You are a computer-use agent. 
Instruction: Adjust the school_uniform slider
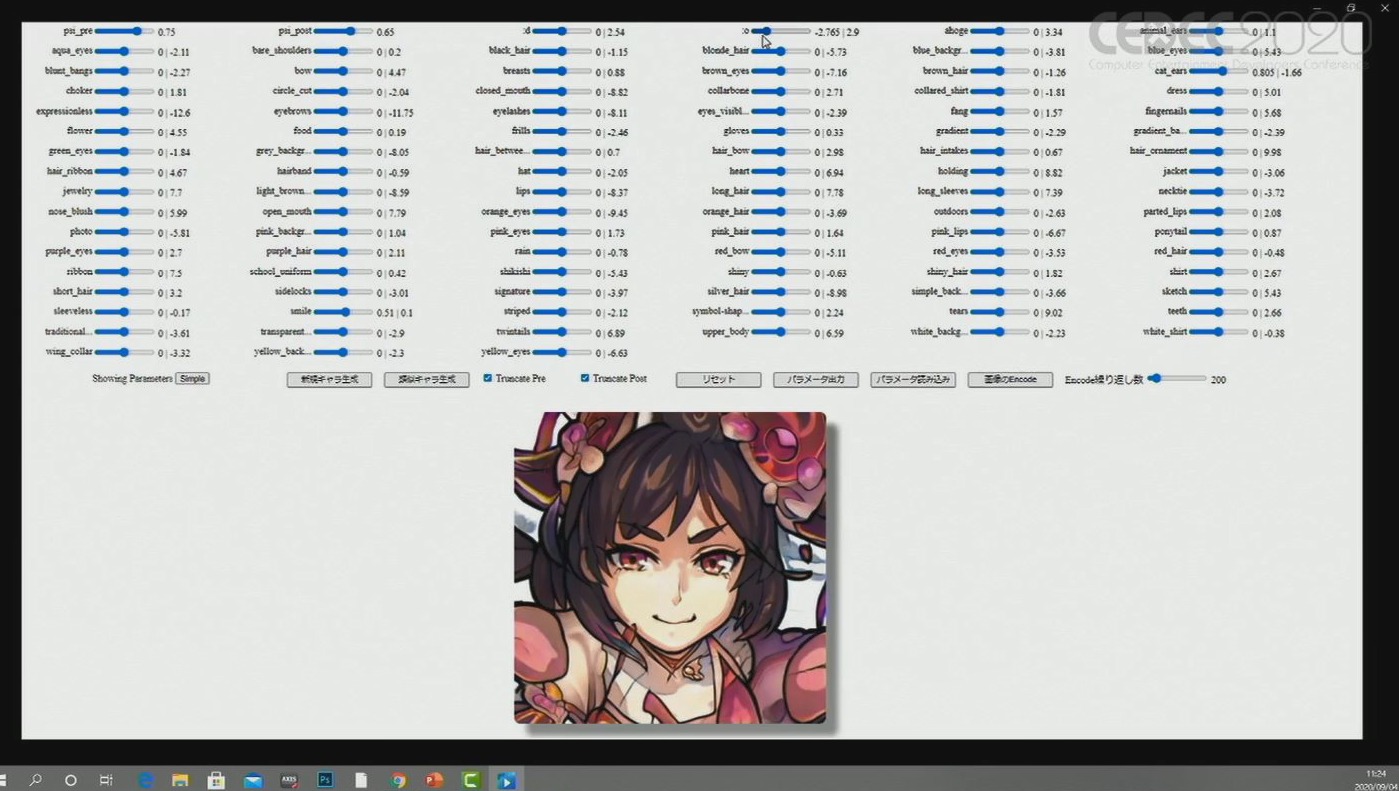pos(343,271)
